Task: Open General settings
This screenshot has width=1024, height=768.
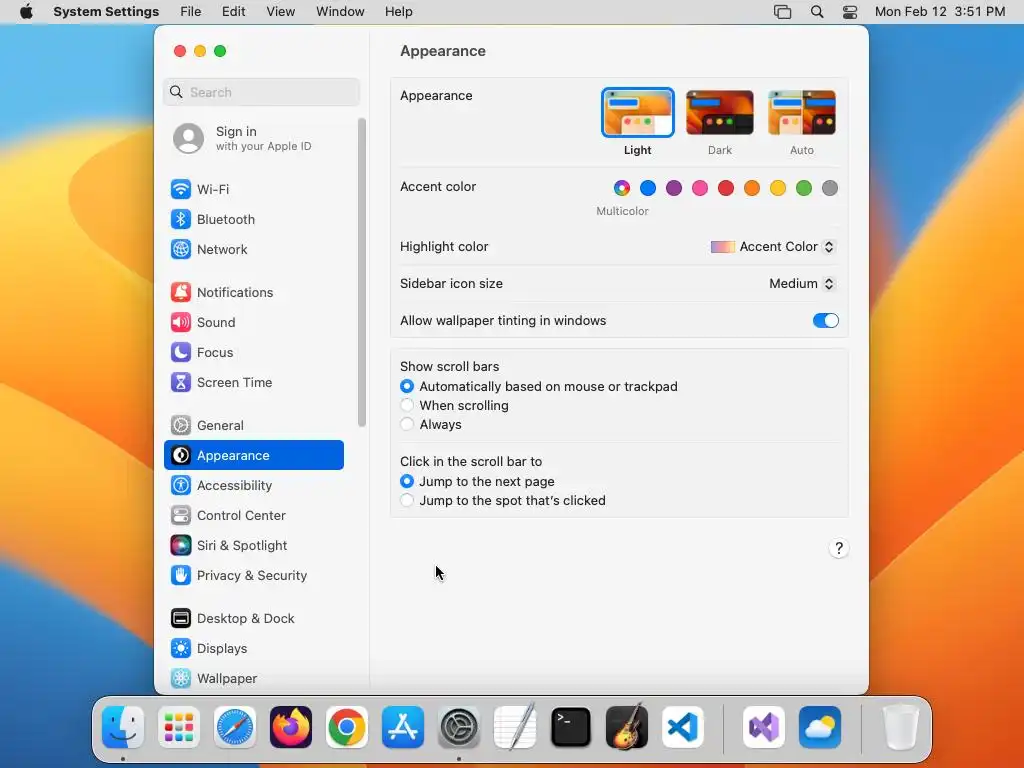Action: coord(253,426)
